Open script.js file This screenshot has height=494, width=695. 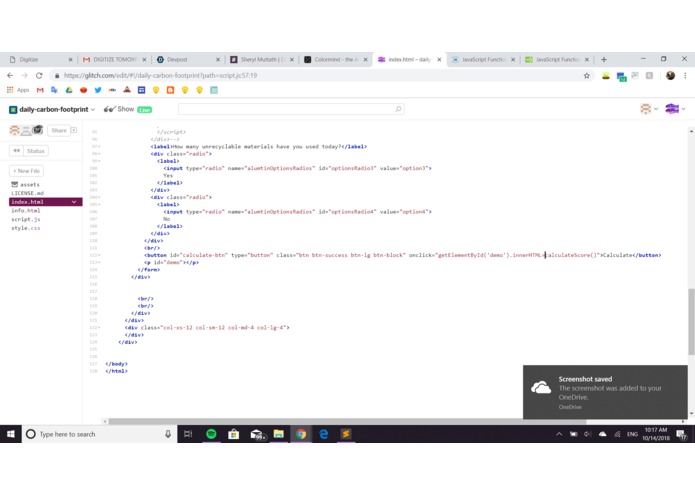point(26,219)
